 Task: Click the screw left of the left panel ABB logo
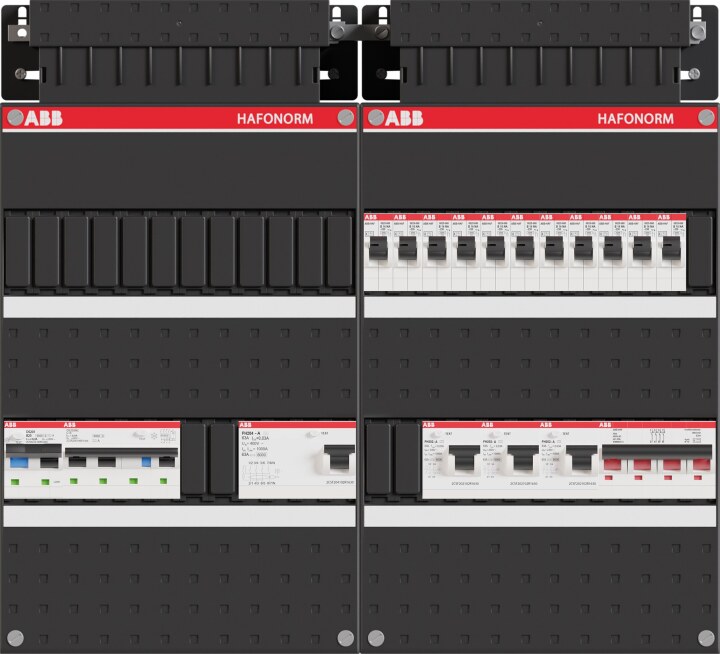tap(15, 118)
